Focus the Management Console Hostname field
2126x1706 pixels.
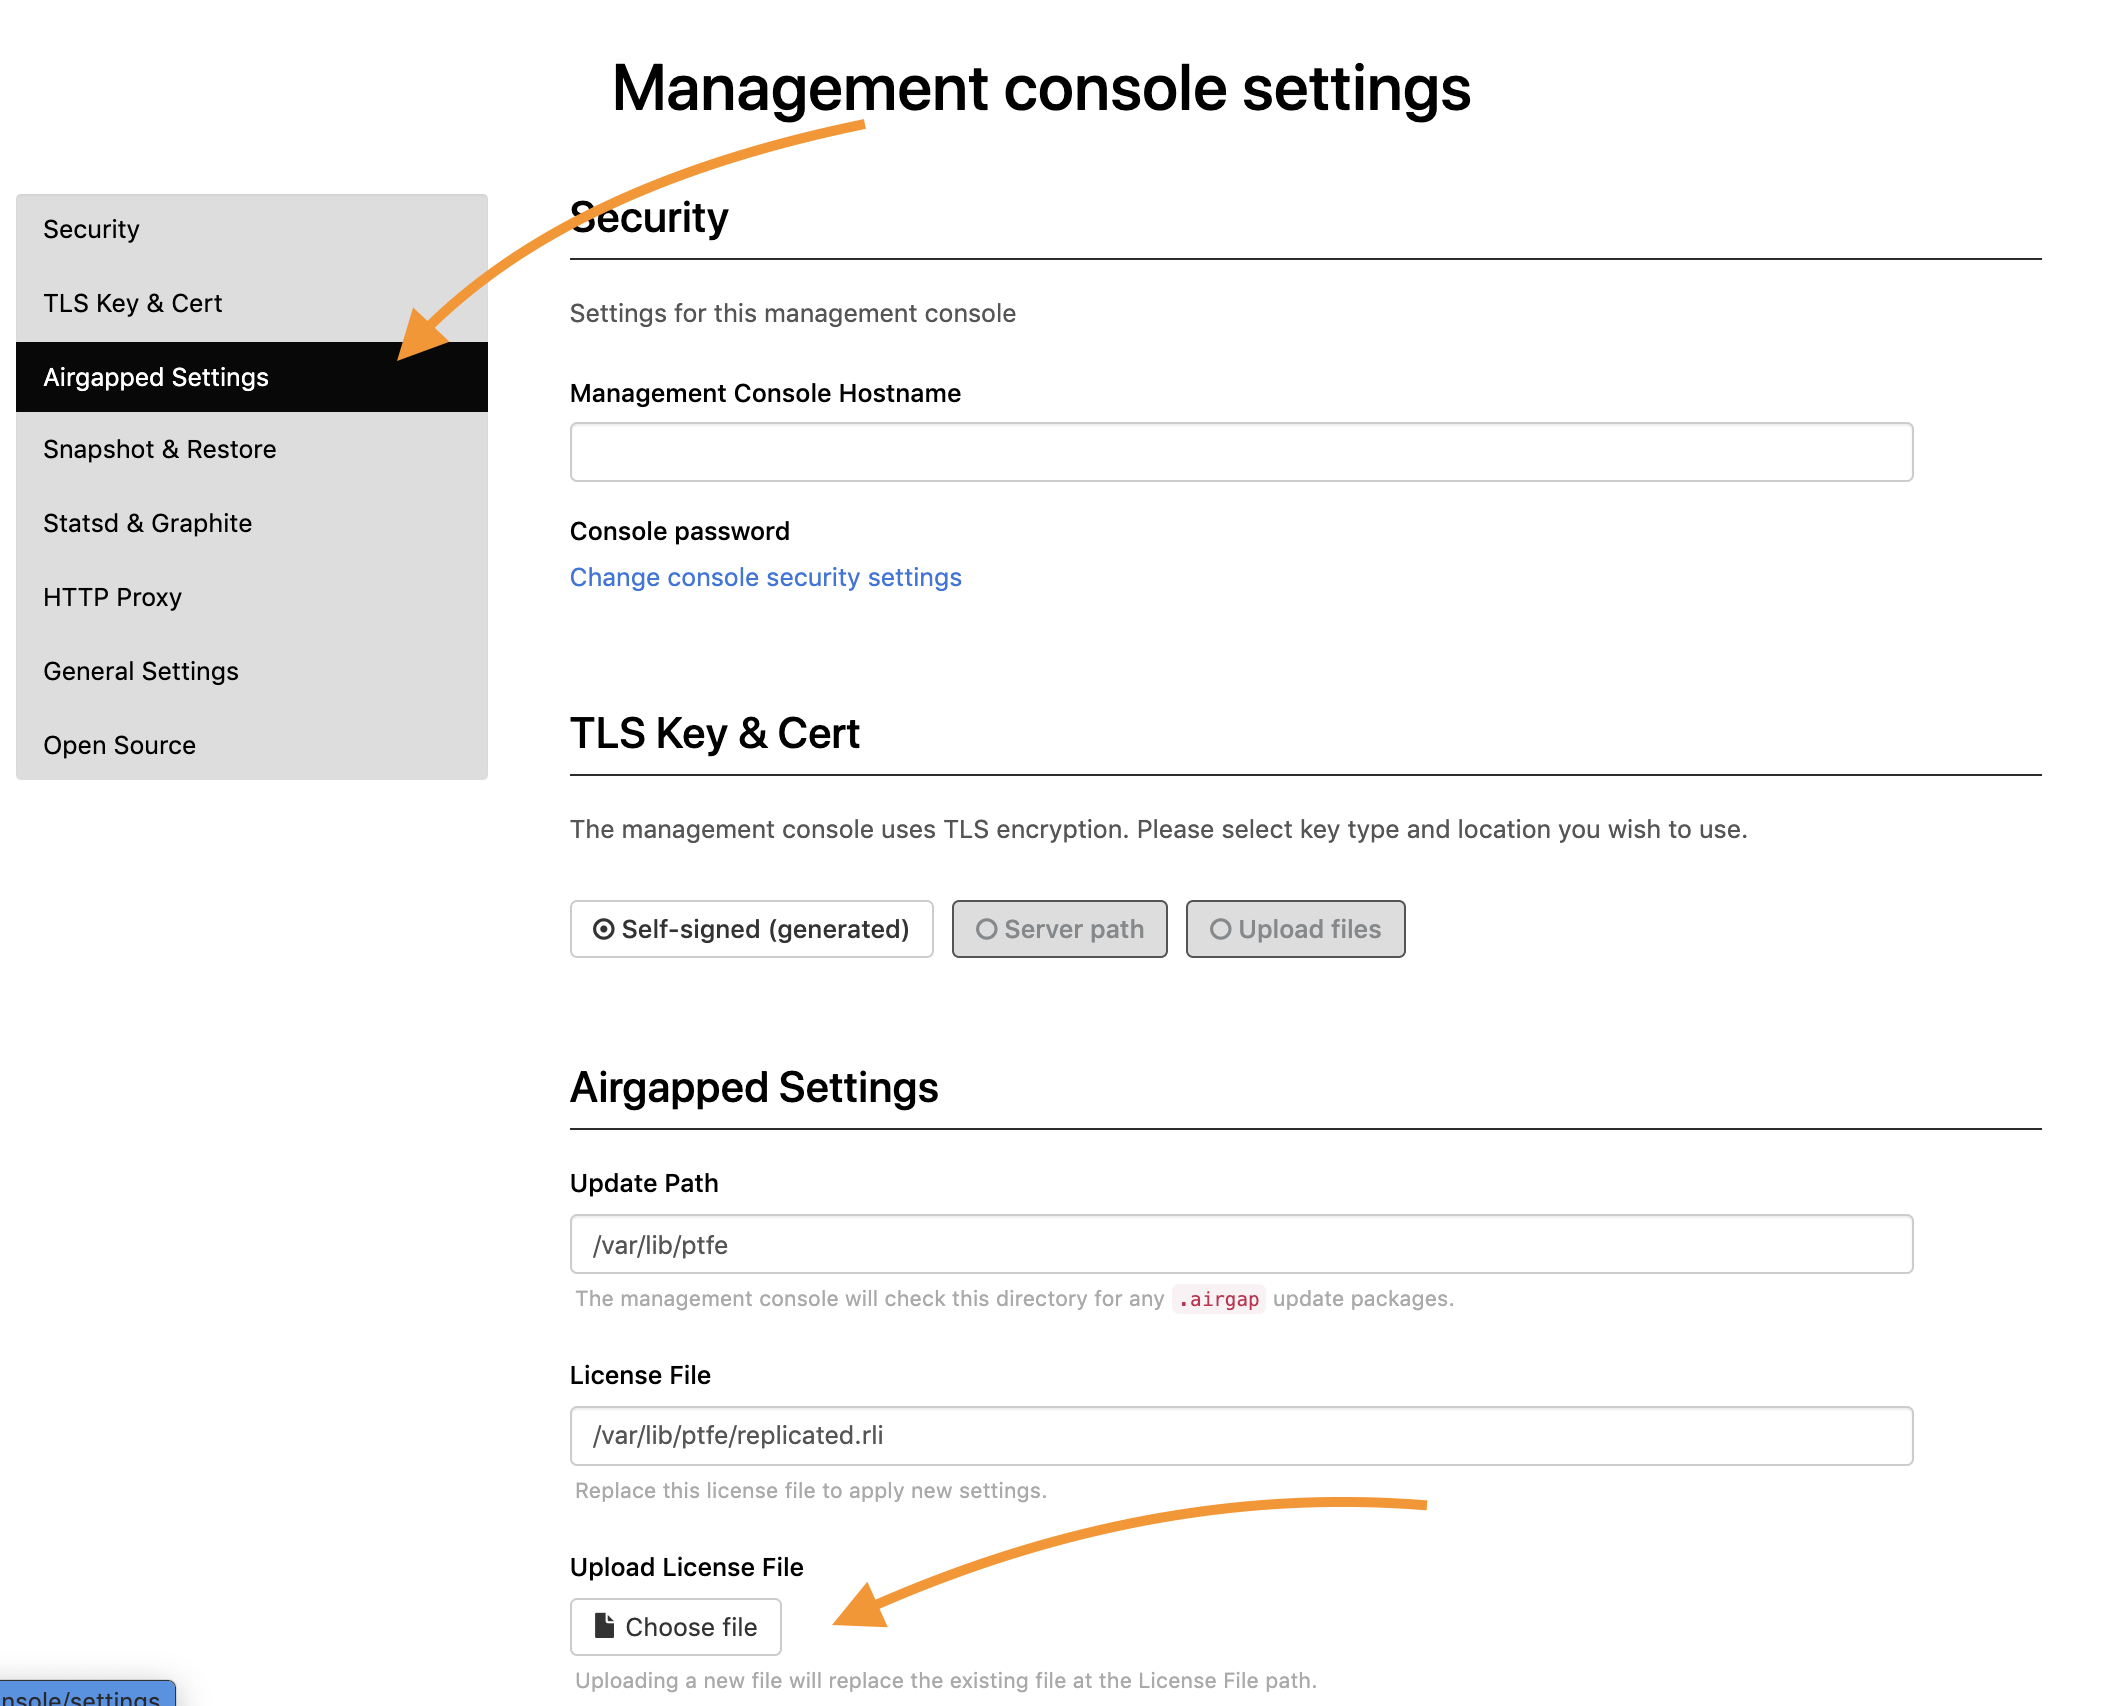(1240, 452)
